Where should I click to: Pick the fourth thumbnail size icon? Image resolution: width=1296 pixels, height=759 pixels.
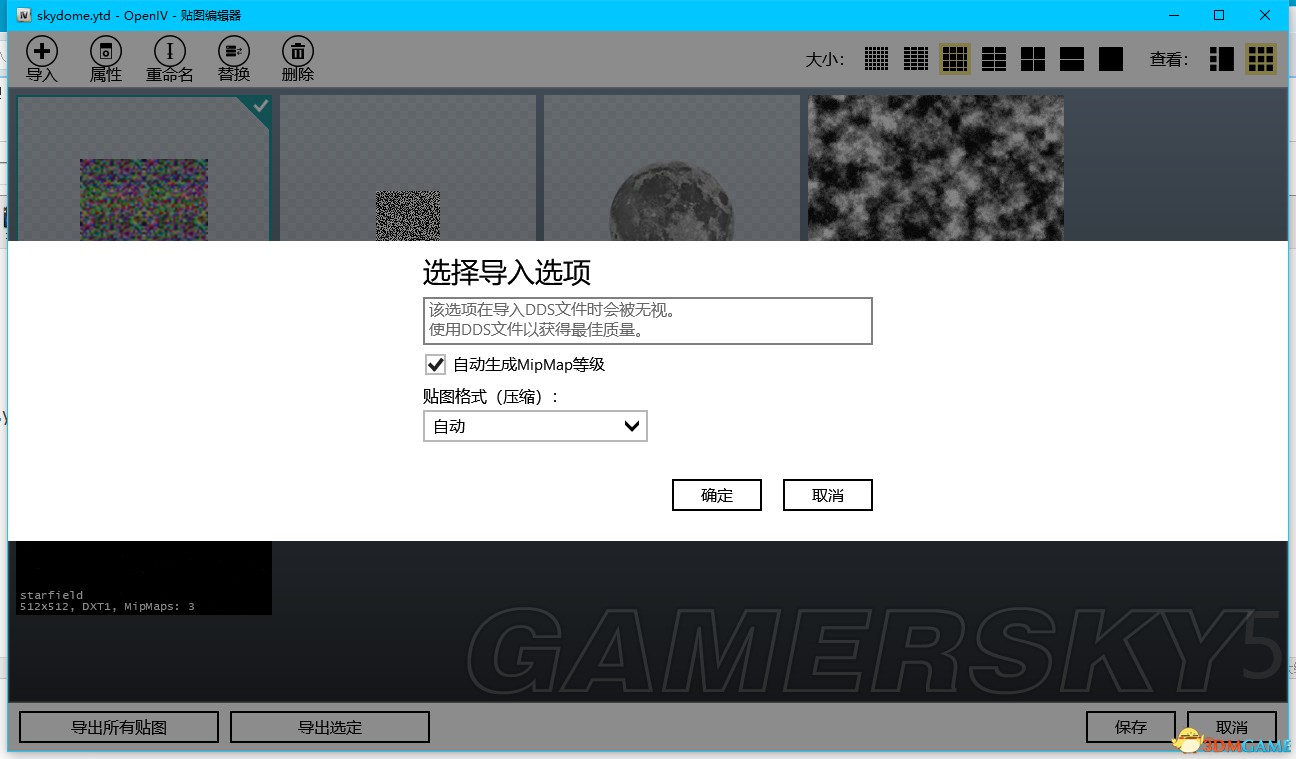coord(994,59)
